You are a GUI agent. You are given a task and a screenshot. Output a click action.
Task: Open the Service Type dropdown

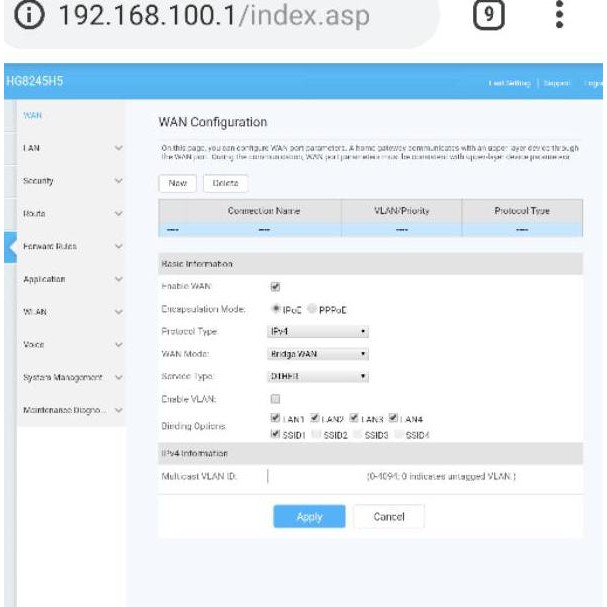click(x=317, y=377)
